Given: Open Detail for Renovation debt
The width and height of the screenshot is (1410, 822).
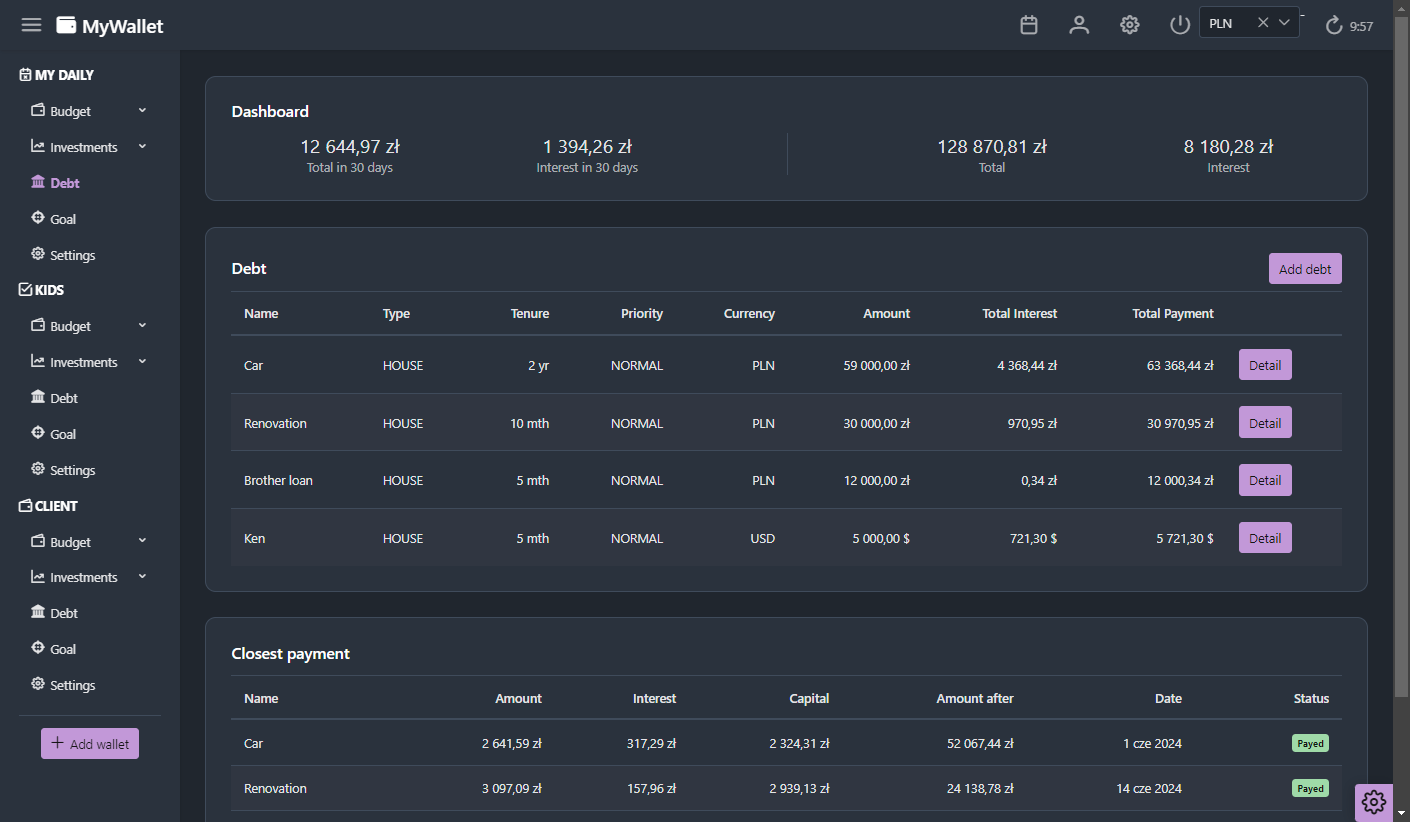Looking at the screenshot, I should tap(1265, 423).
